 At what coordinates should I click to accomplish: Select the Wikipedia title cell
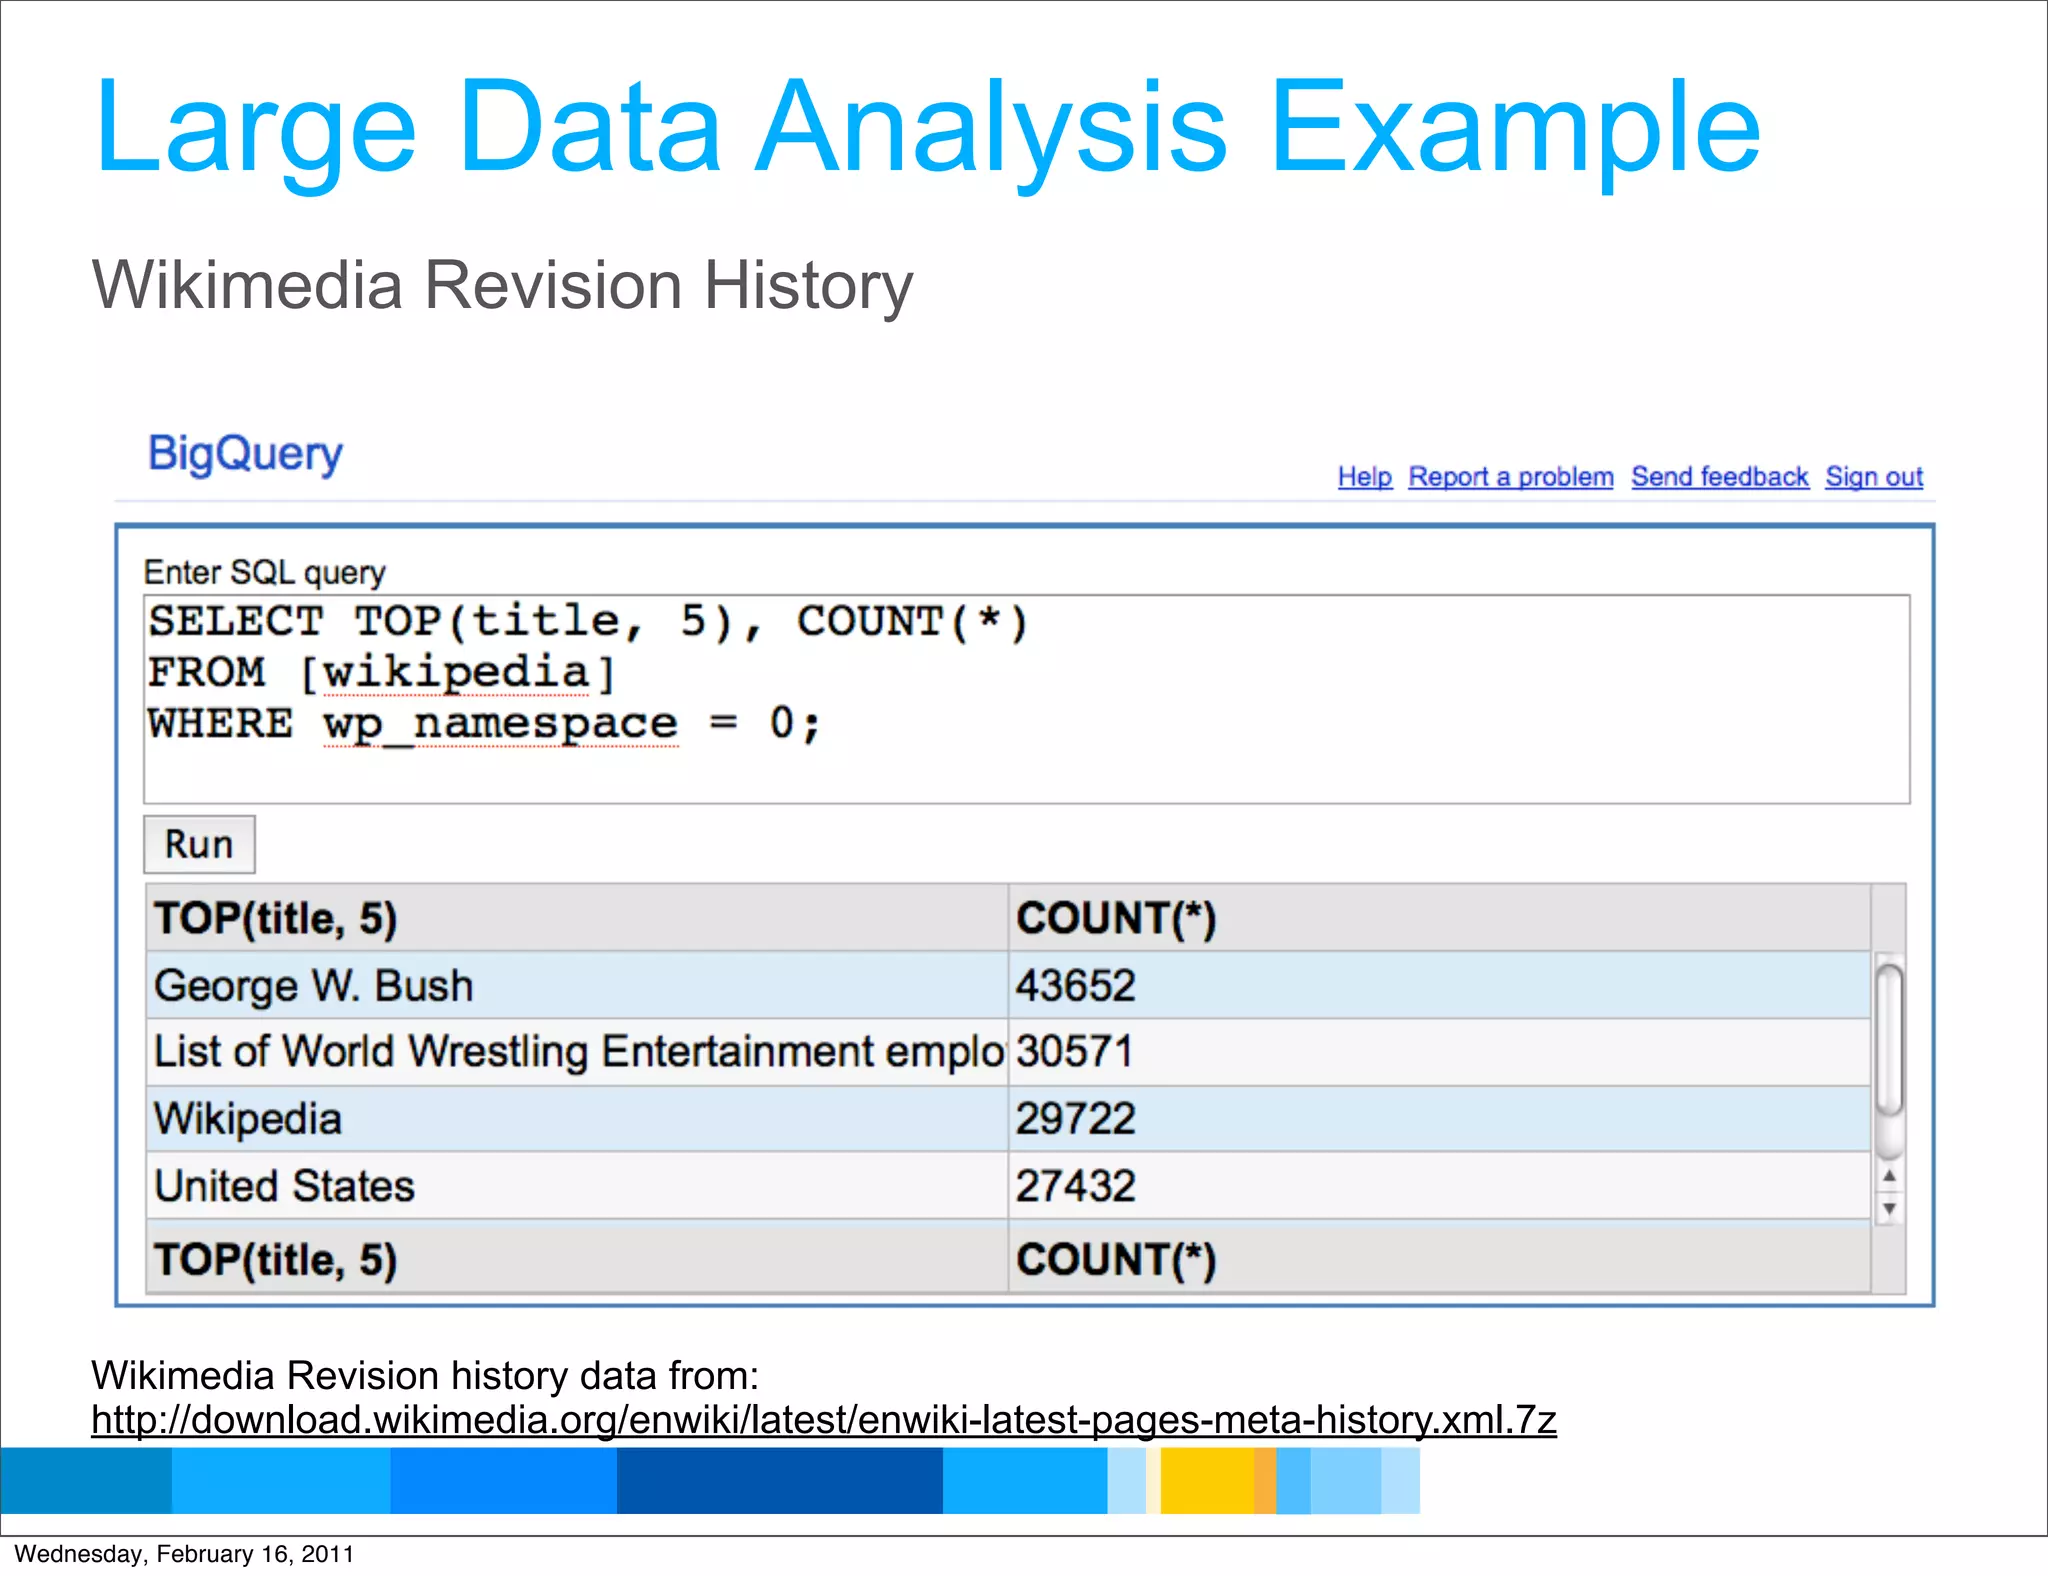pos(577,1119)
